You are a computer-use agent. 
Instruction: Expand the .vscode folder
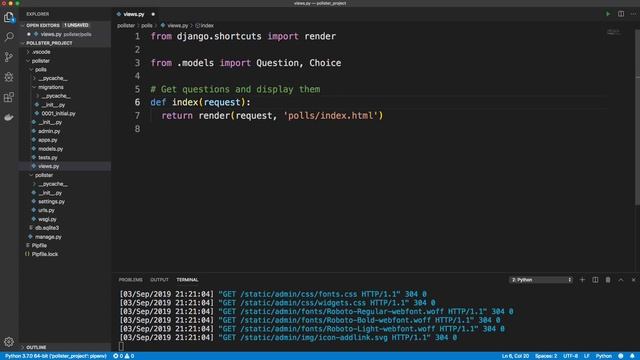[x=41, y=52]
